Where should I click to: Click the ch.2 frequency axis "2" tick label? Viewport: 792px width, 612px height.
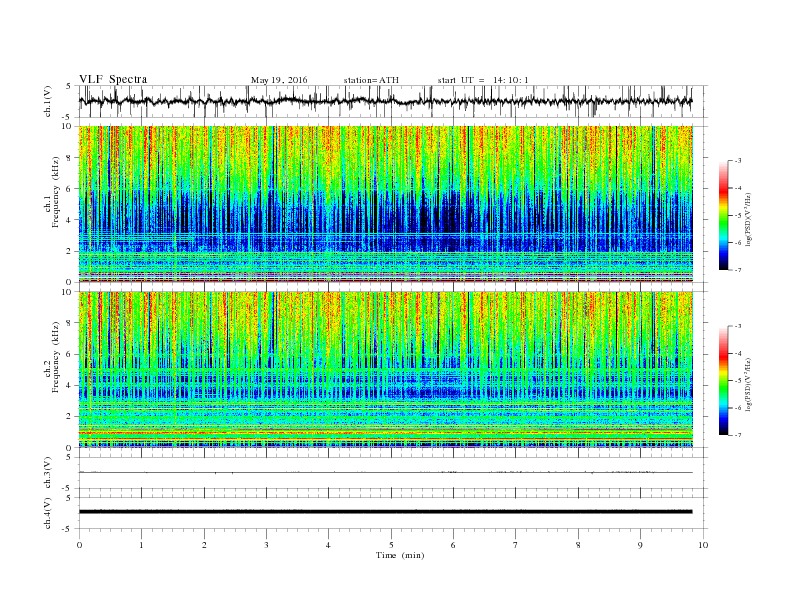pyautogui.click(x=70, y=417)
